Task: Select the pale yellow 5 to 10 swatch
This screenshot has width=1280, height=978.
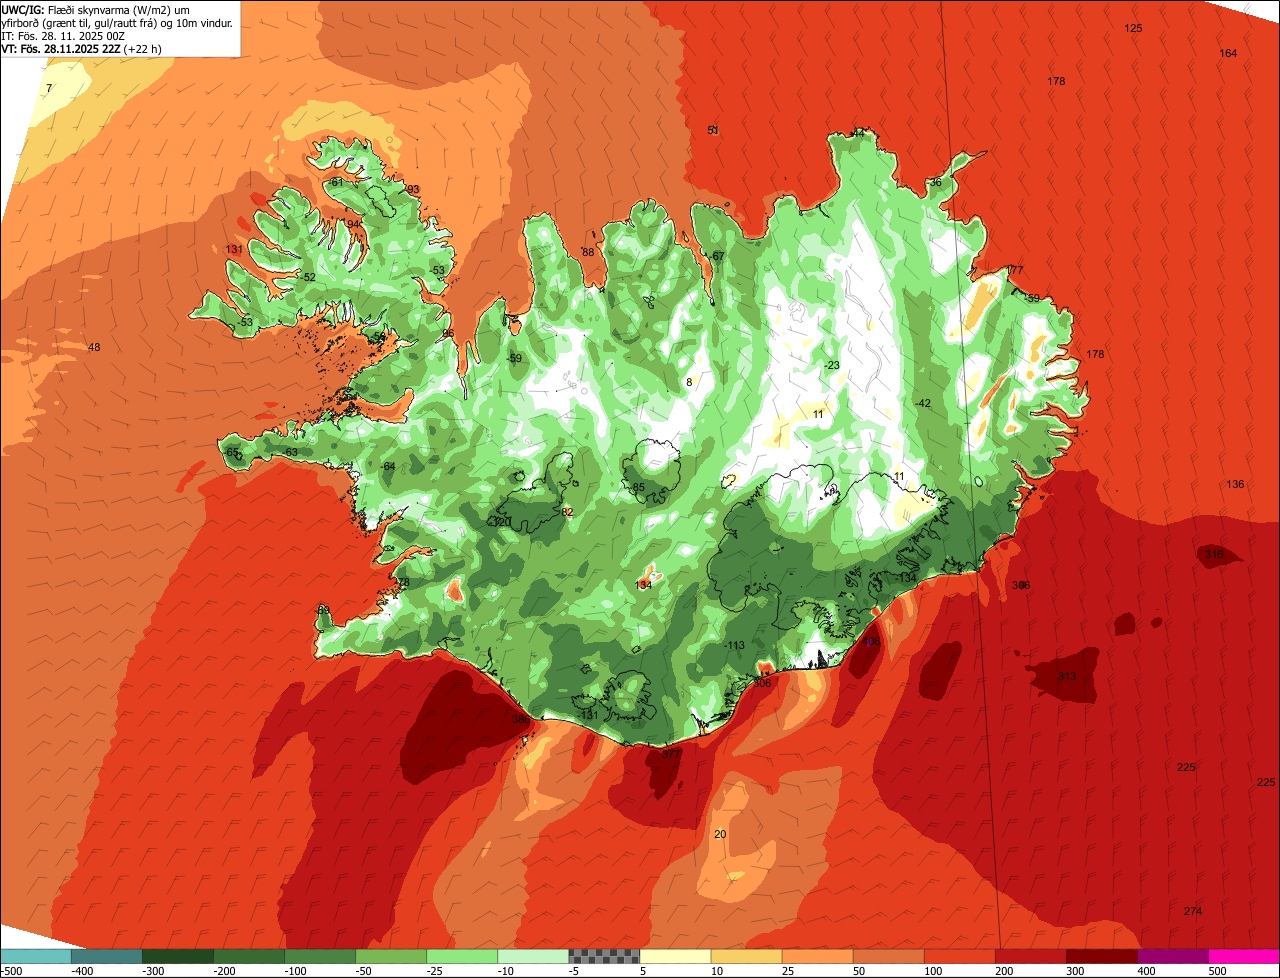Action: click(x=675, y=956)
